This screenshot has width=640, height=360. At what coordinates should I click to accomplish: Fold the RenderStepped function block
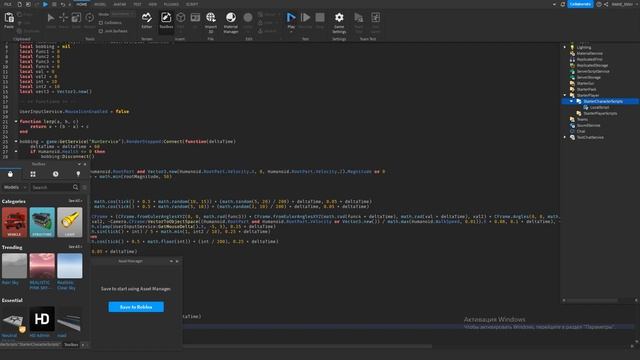coord(16,141)
